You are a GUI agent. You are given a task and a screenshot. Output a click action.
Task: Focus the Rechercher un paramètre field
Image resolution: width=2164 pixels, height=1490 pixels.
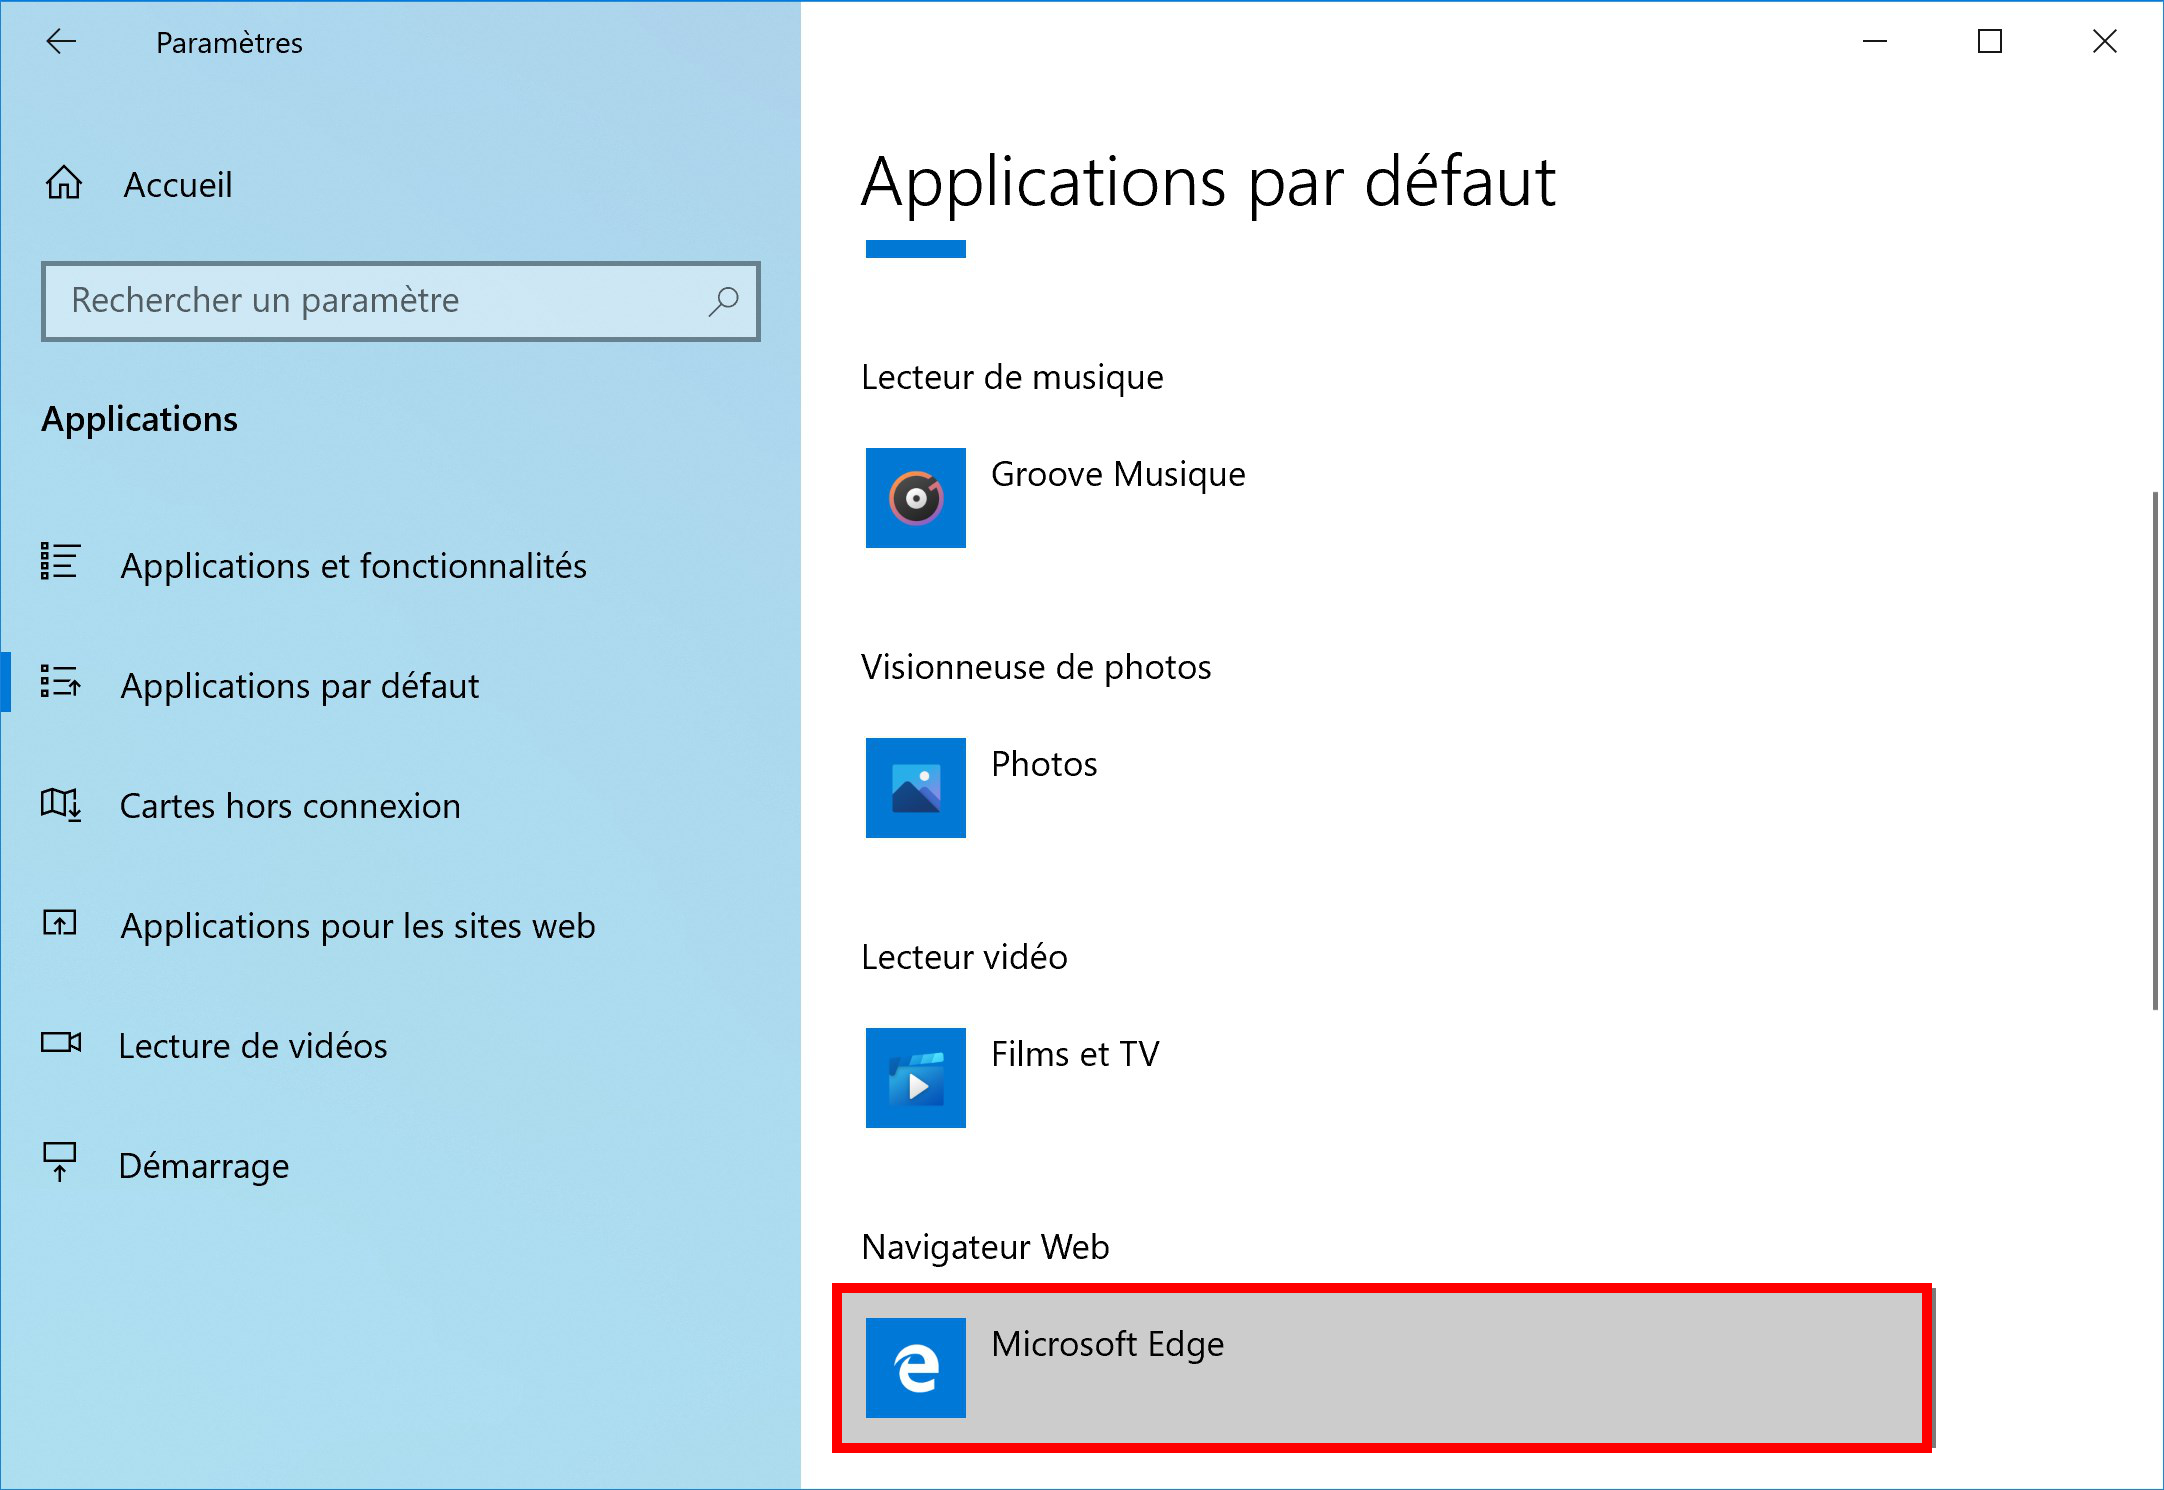[400, 301]
